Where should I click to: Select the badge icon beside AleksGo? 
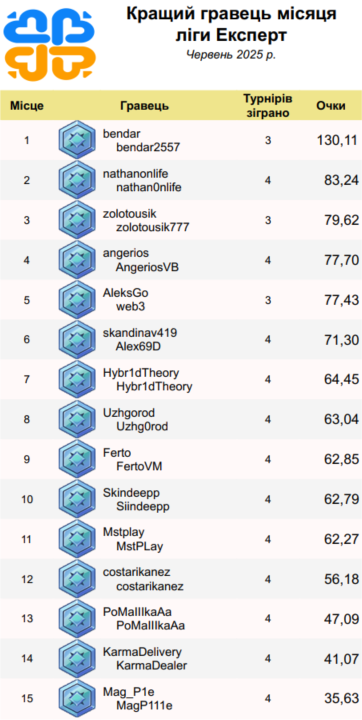[x=77, y=300]
